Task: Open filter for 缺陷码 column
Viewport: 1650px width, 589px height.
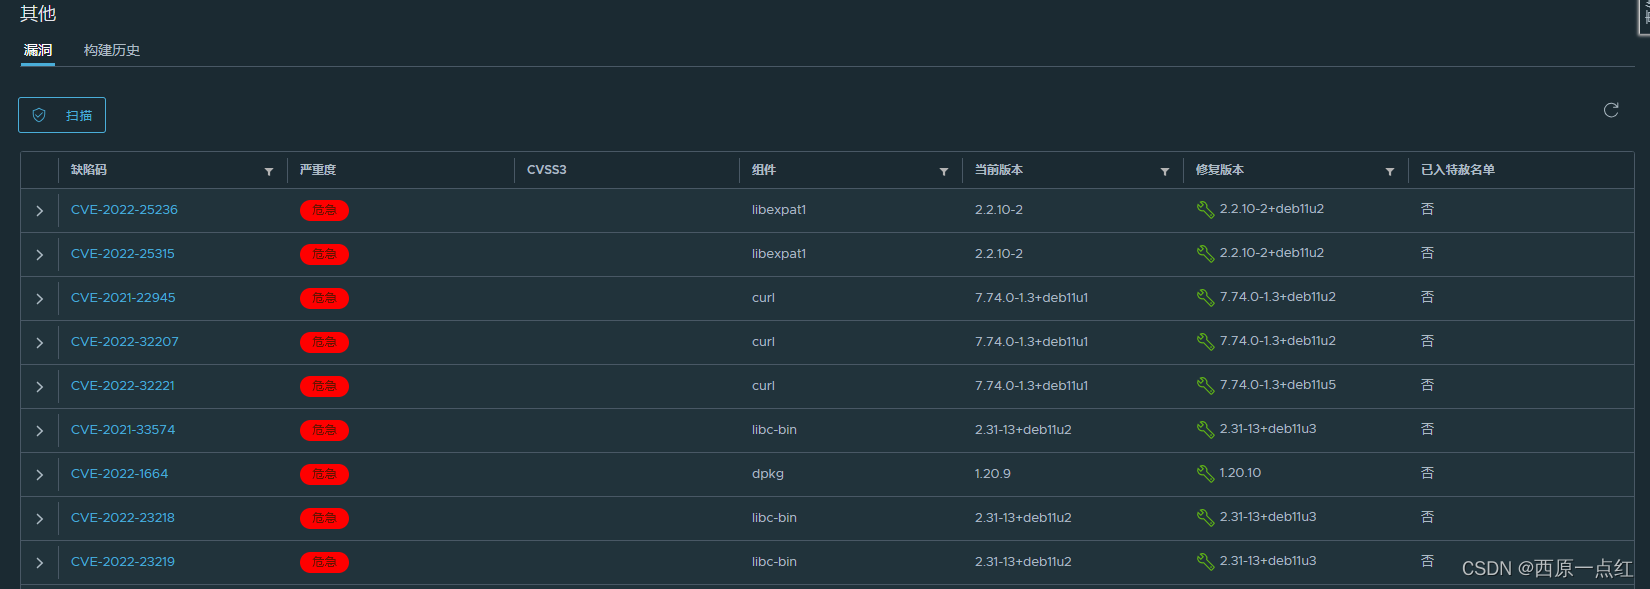Action: [269, 172]
